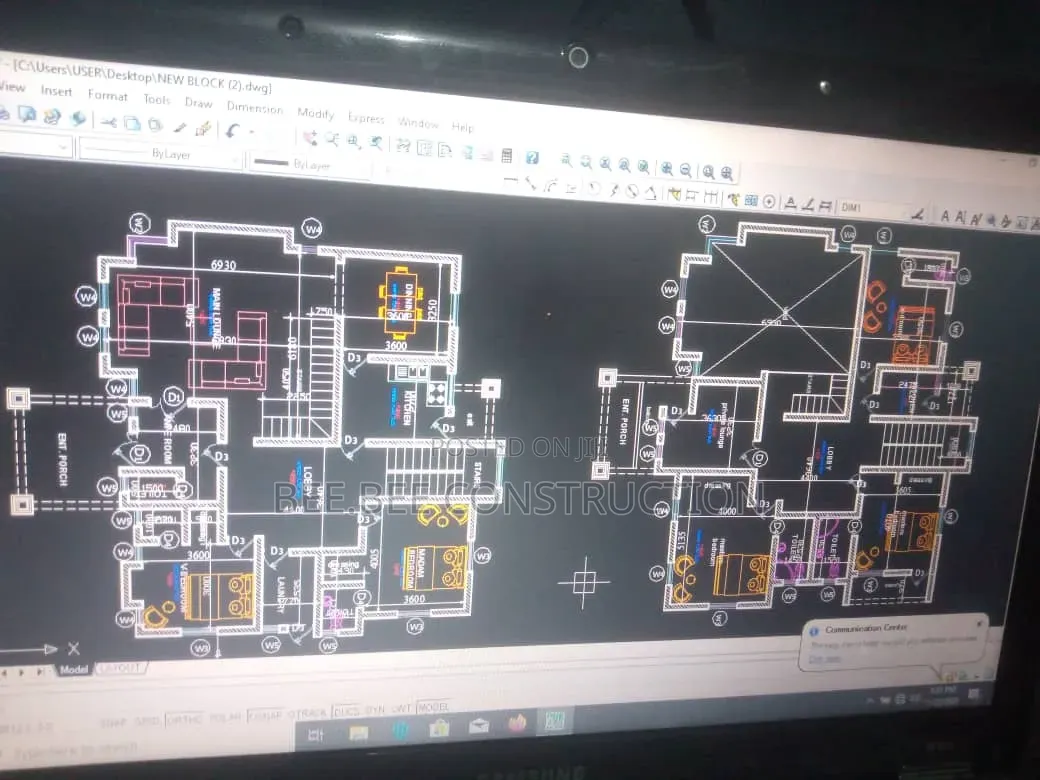The width and height of the screenshot is (1040, 780).
Task: Select the Linear dimension tool
Action: 510,181
